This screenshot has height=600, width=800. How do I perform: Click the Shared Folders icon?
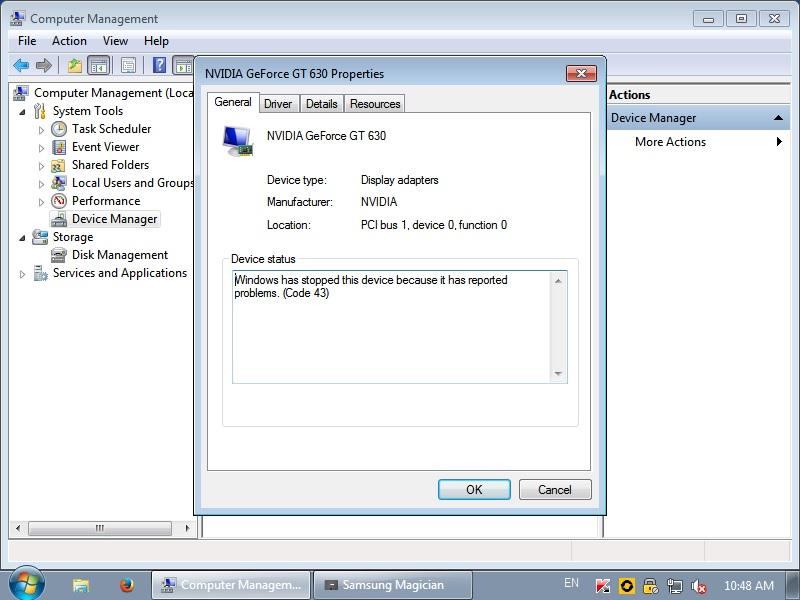pyautogui.click(x=58, y=165)
